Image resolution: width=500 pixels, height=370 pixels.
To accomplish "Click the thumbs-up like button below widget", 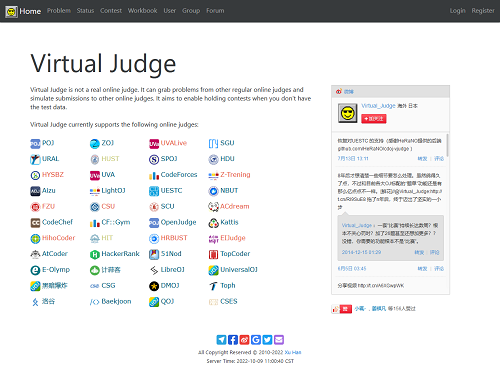I will [x=342, y=309].
